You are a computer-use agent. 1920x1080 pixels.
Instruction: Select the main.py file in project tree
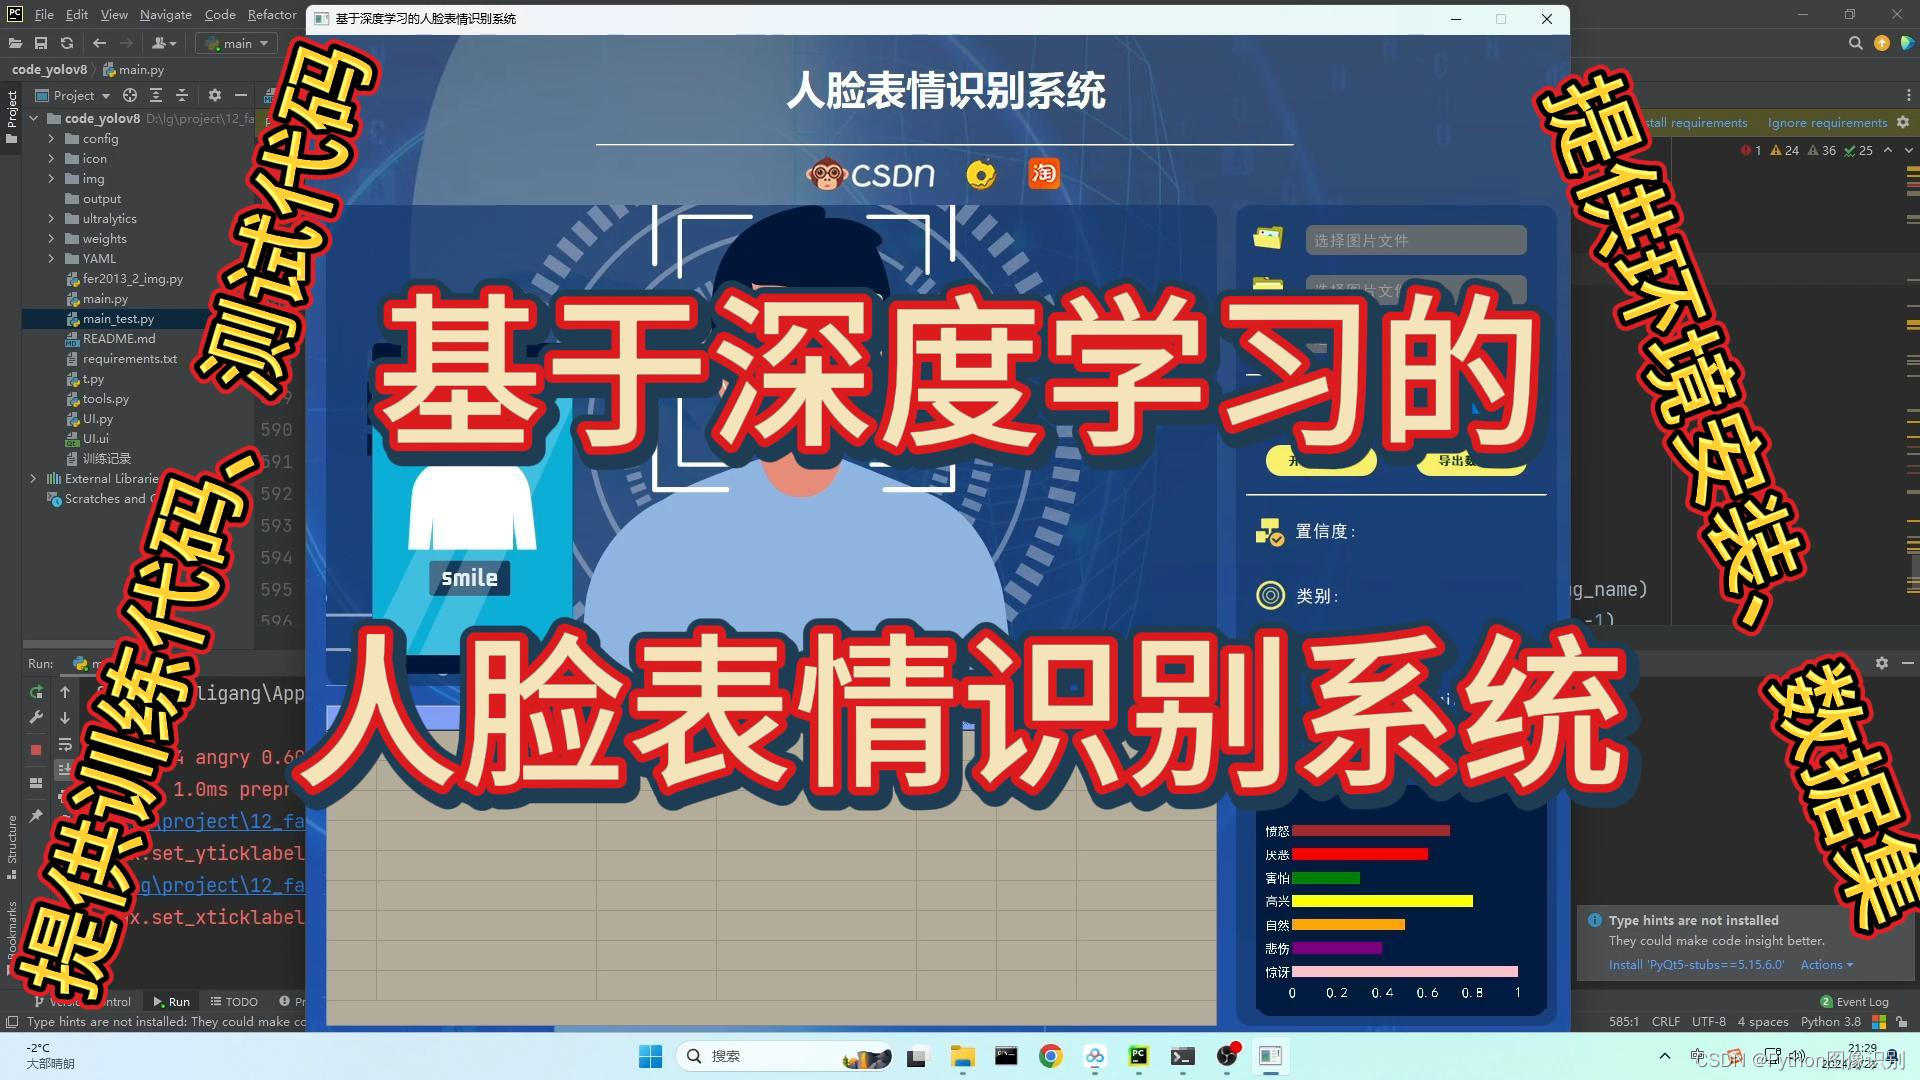click(105, 298)
